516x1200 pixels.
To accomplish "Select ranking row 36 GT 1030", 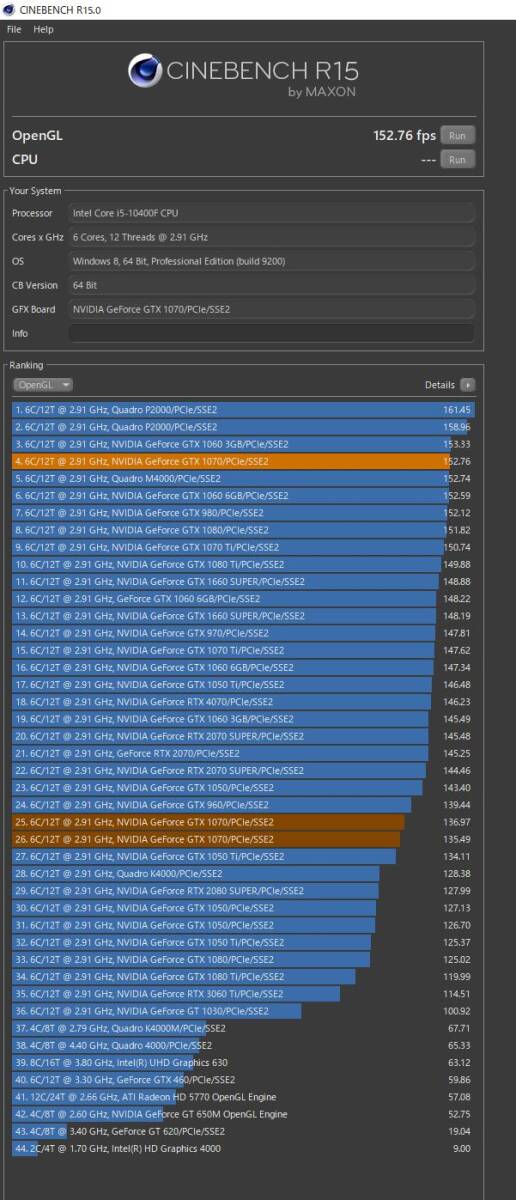I will coord(243,1011).
